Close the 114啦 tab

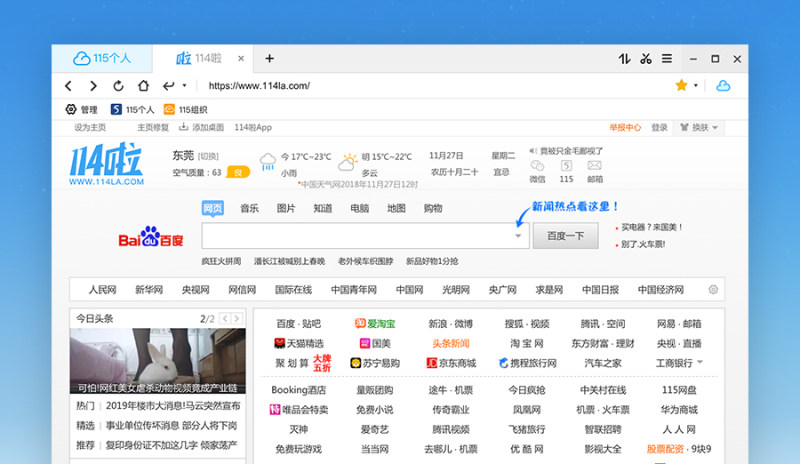click(x=241, y=59)
